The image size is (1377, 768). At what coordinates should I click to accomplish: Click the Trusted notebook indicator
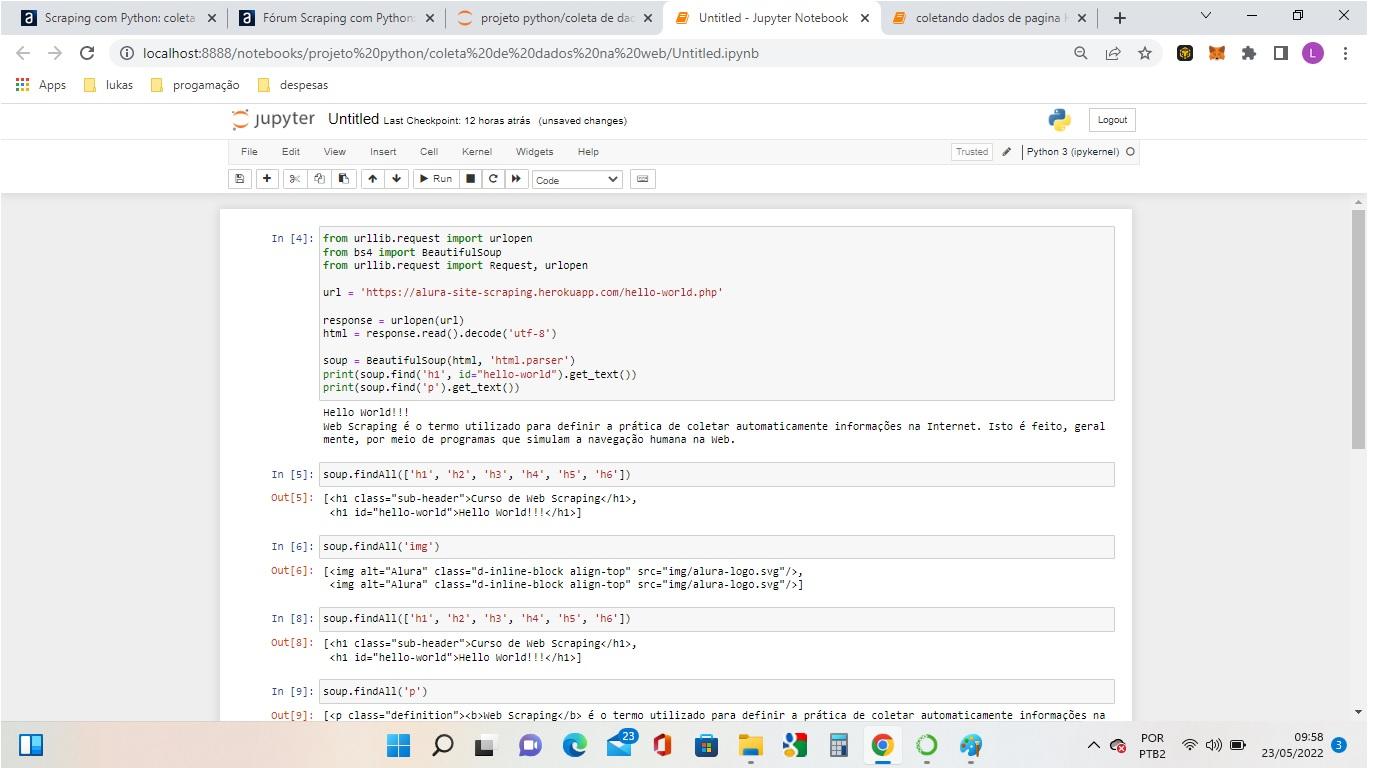coord(971,152)
